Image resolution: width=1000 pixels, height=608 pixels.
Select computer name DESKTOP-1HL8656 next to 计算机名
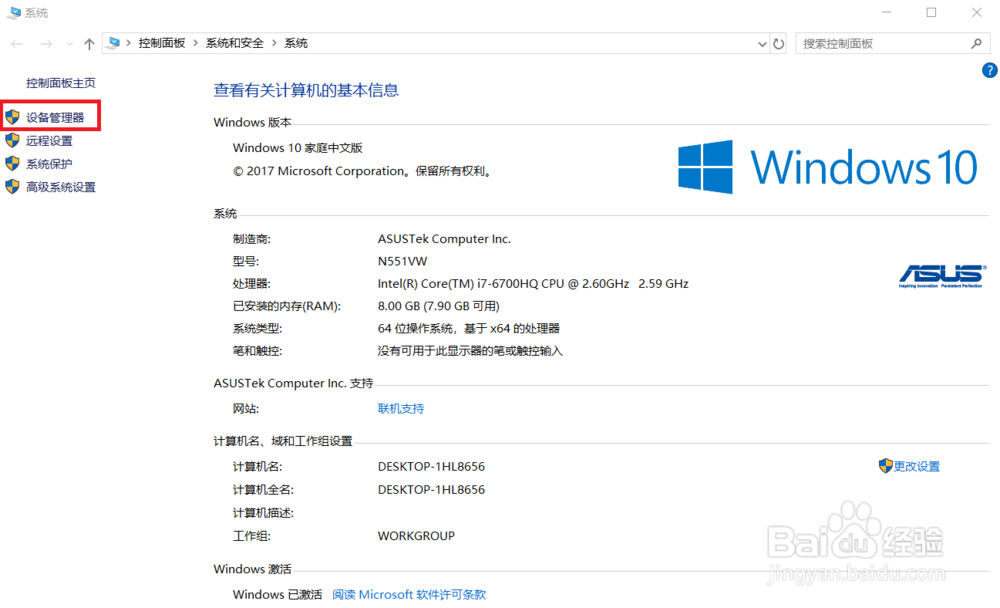pyautogui.click(x=431, y=467)
